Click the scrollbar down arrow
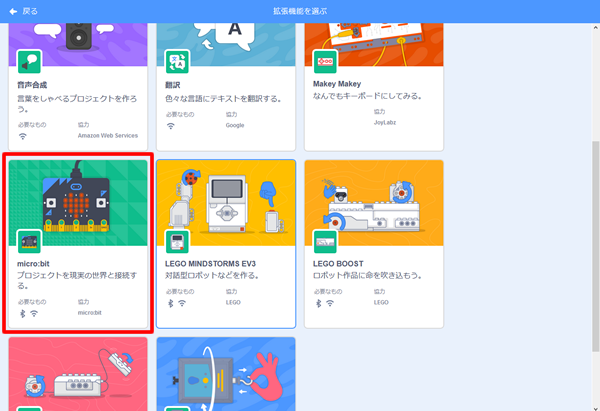This screenshot has height=411, width=600. point(596,408)
